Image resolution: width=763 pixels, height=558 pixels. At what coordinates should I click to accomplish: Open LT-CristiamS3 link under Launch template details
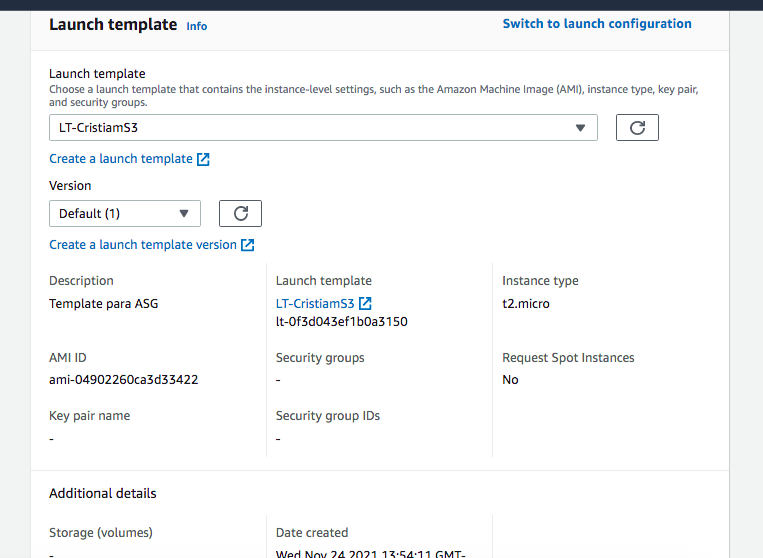click(315, 304)
